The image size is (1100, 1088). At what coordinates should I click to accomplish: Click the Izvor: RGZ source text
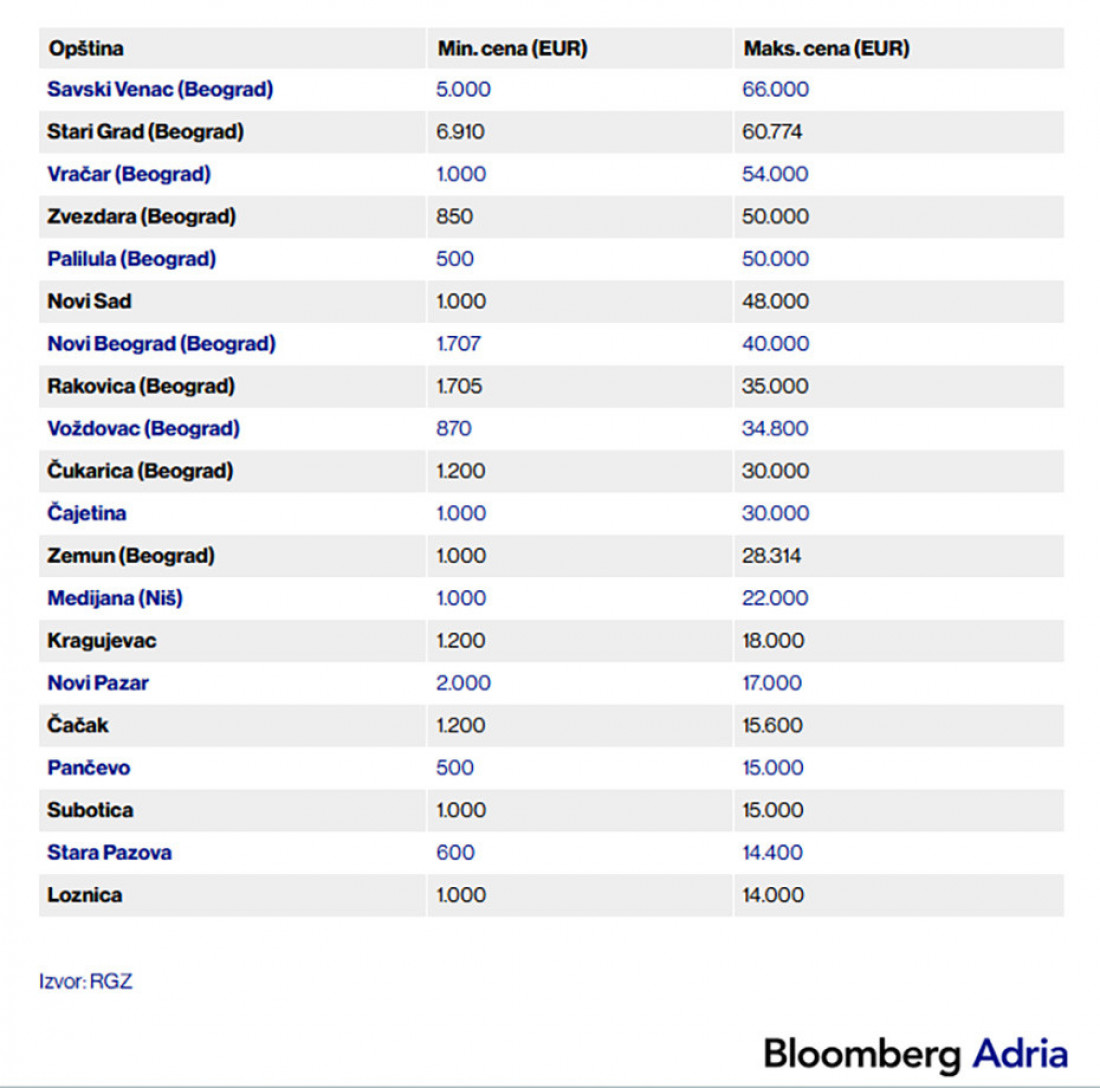[x=85, y=981]
